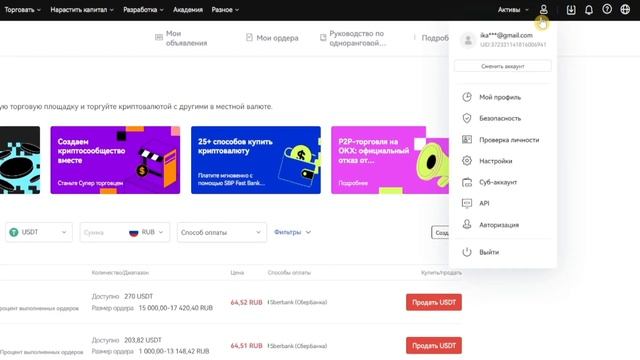Click the order range 15 000,00-17 420,40 RUB
Image resolution: width=640 pixels, height=360 pixels.
point(176,308)
